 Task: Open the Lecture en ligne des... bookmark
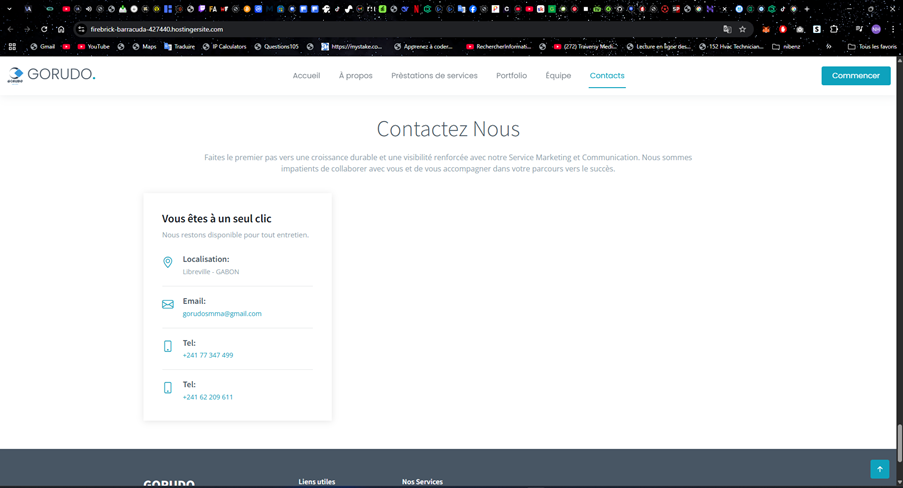[x=658, y=47]
